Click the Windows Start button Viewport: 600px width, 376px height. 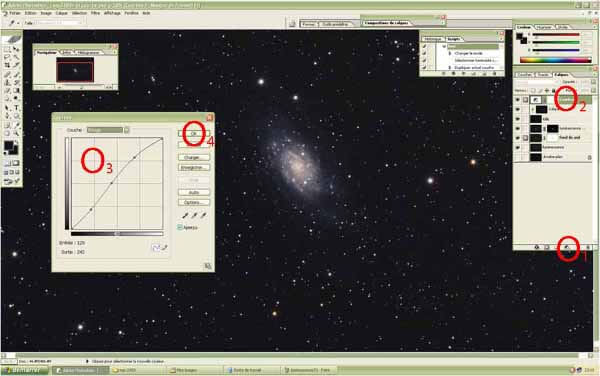pyautogui.click(x=24, y=371)
